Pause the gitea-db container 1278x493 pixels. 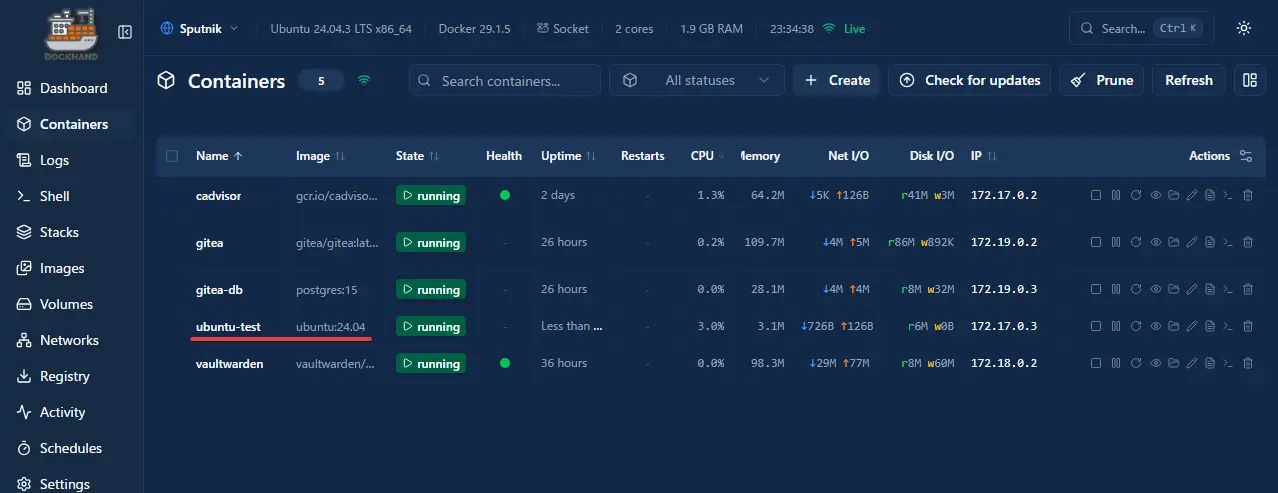(1116, 289)
